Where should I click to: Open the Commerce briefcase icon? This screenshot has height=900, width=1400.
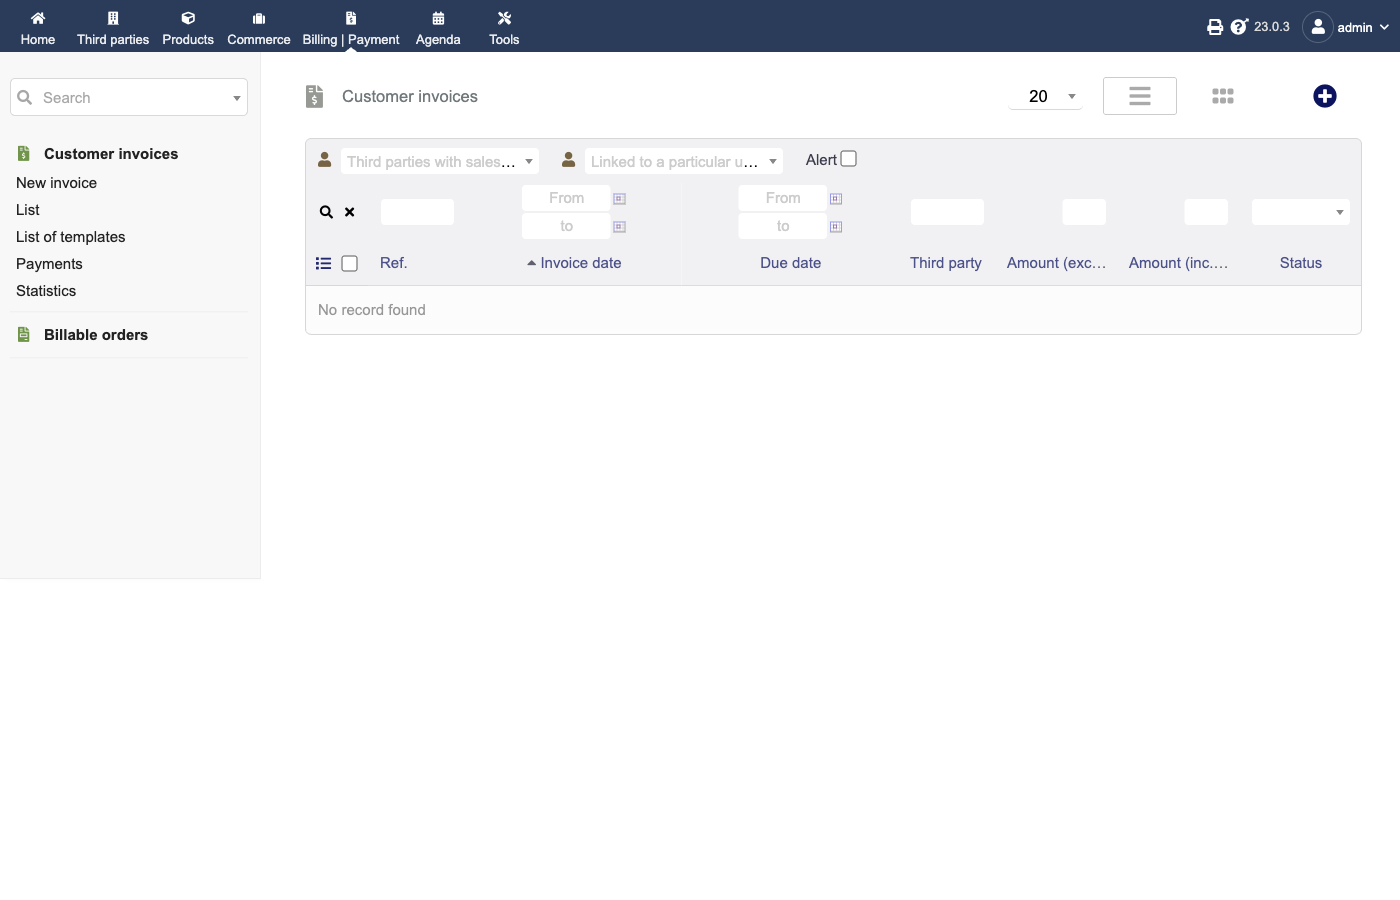(259, 18)
